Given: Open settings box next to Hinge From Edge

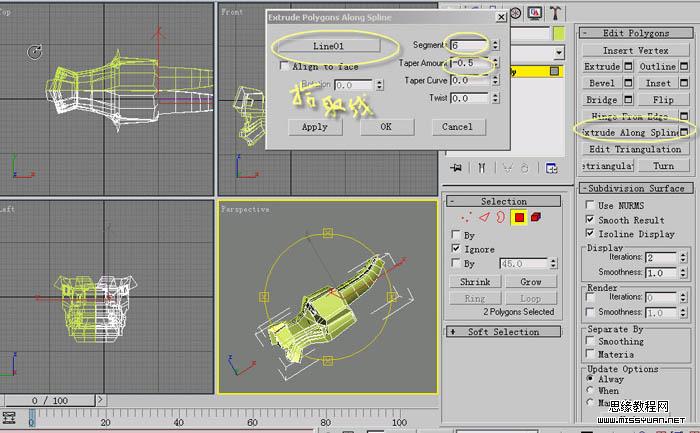Looking at the screenshot, I should coord(684,116).
